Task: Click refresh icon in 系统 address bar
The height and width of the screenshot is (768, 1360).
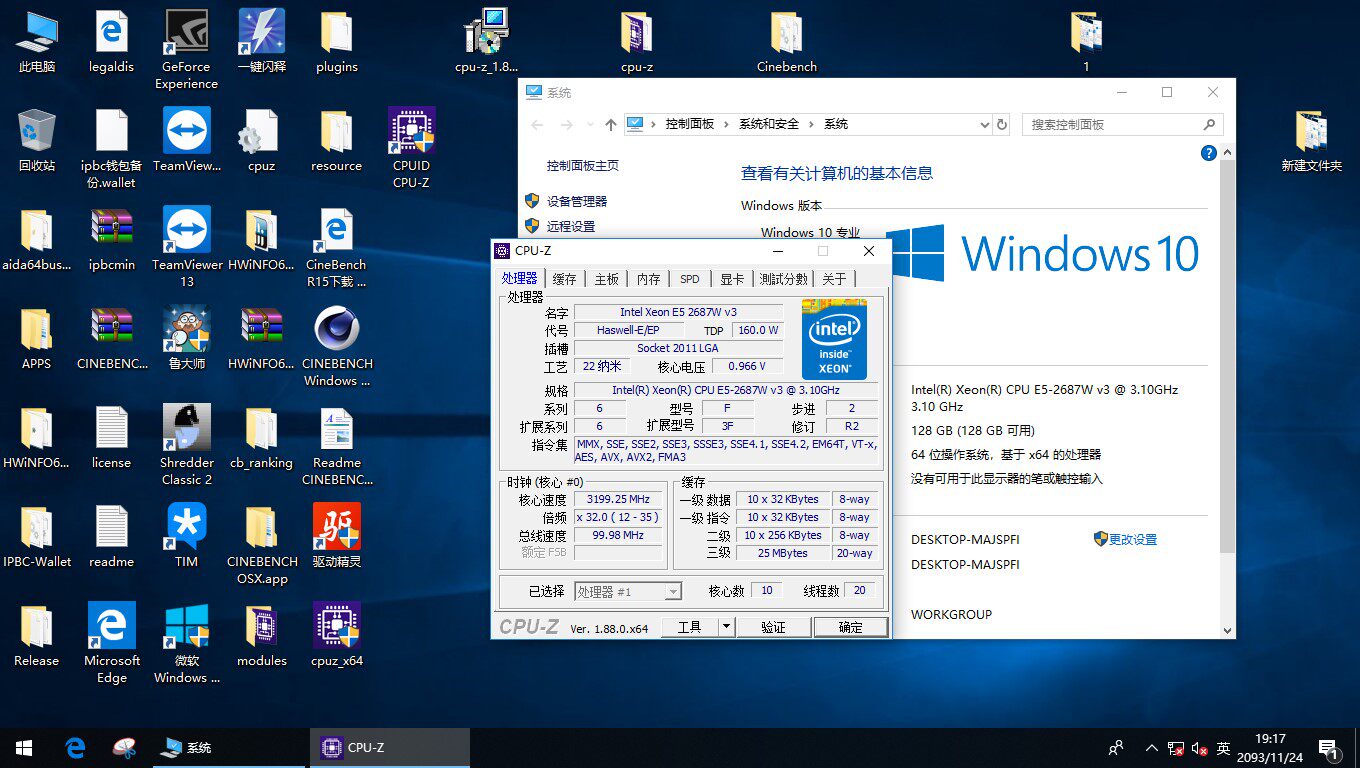Action: point(1002,124)
